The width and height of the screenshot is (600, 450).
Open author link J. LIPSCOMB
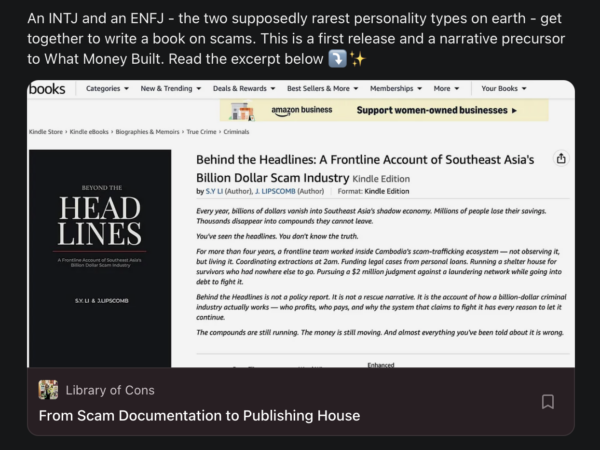275,191
